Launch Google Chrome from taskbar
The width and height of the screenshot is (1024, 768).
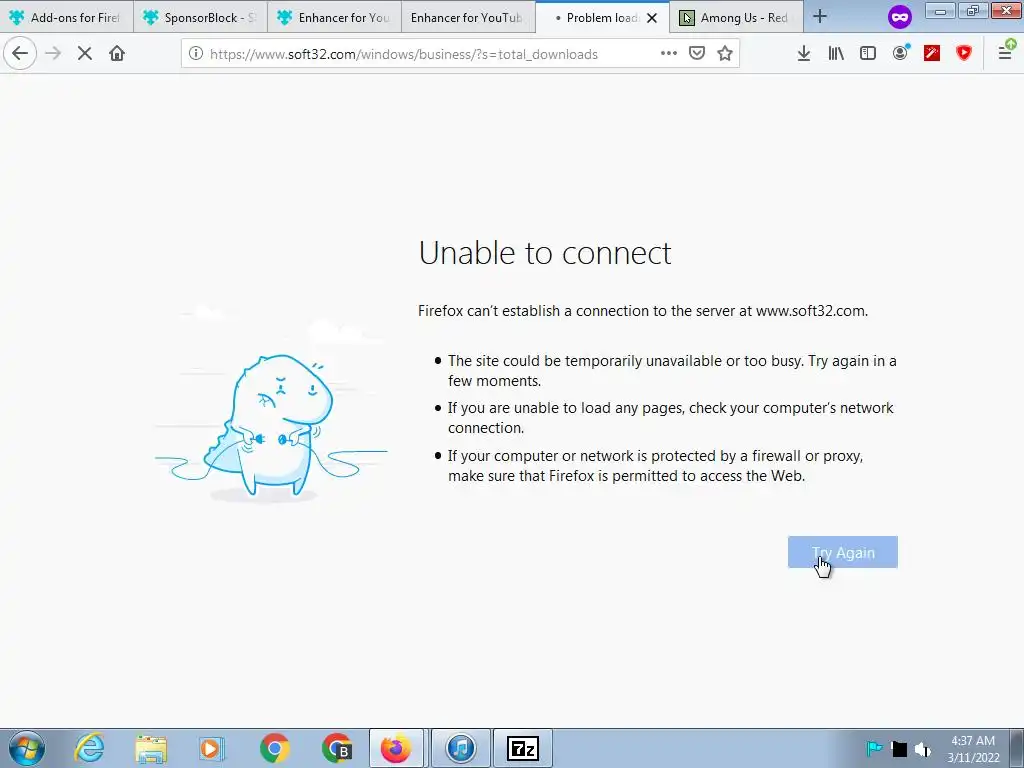click(274, 748)
